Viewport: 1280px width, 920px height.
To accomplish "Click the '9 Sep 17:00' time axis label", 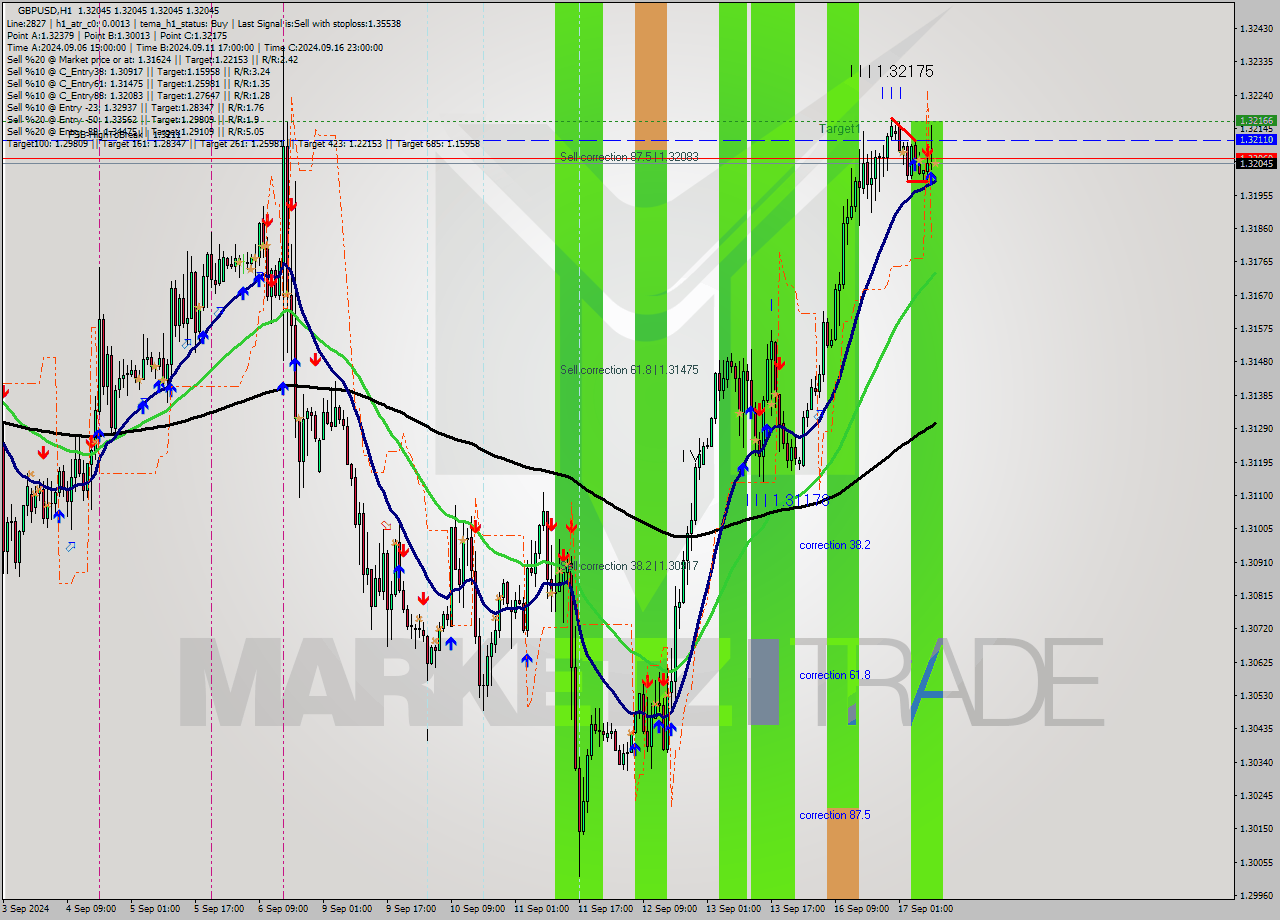I will pyautogui.click(x=410, y=909).
